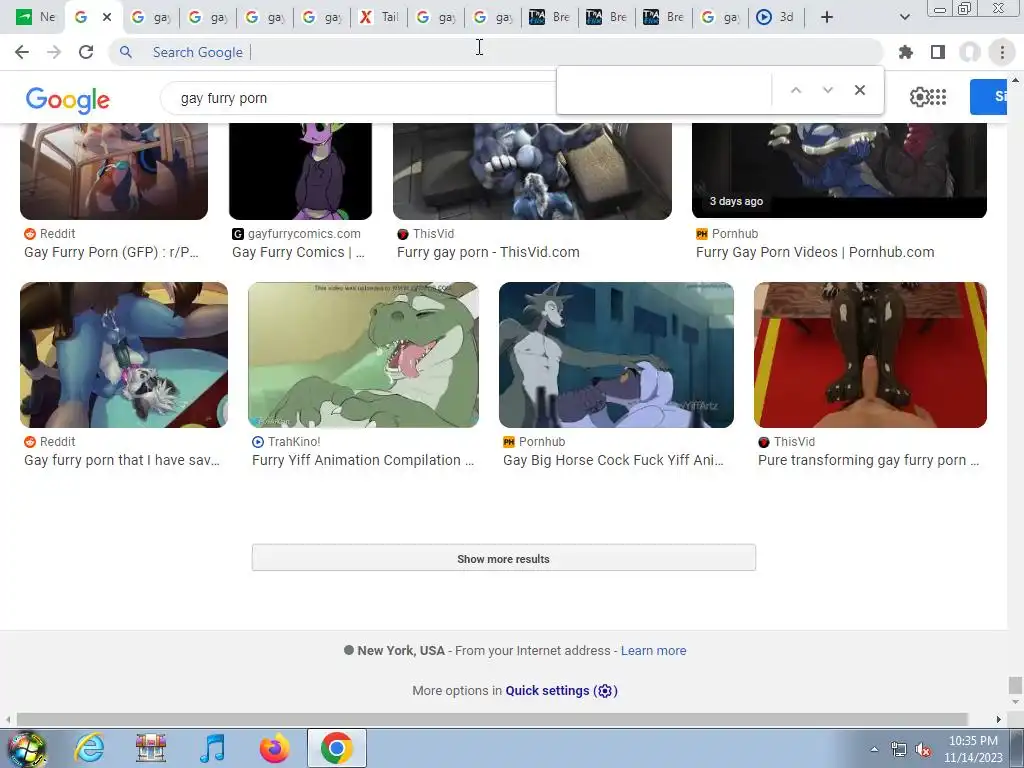1024x768 pixels.
Task: Open a new browser tab
Action: point(827,17)
